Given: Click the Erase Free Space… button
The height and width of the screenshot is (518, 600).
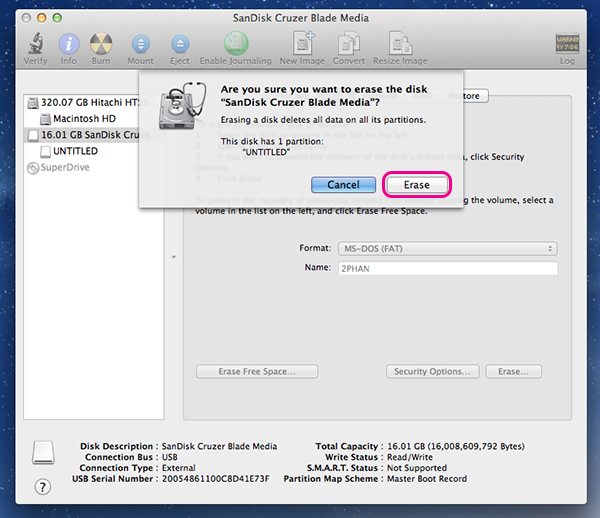Looking at the screenshot, I should coord(257,371).
